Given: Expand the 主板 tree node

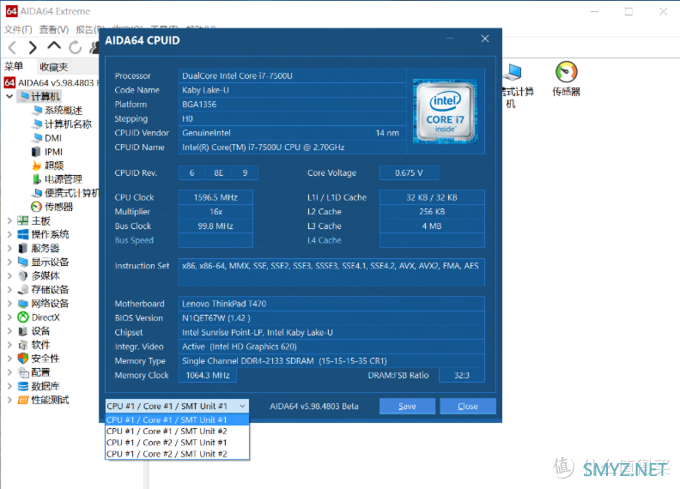Looking at the screenshot, I should pos(10,221).
